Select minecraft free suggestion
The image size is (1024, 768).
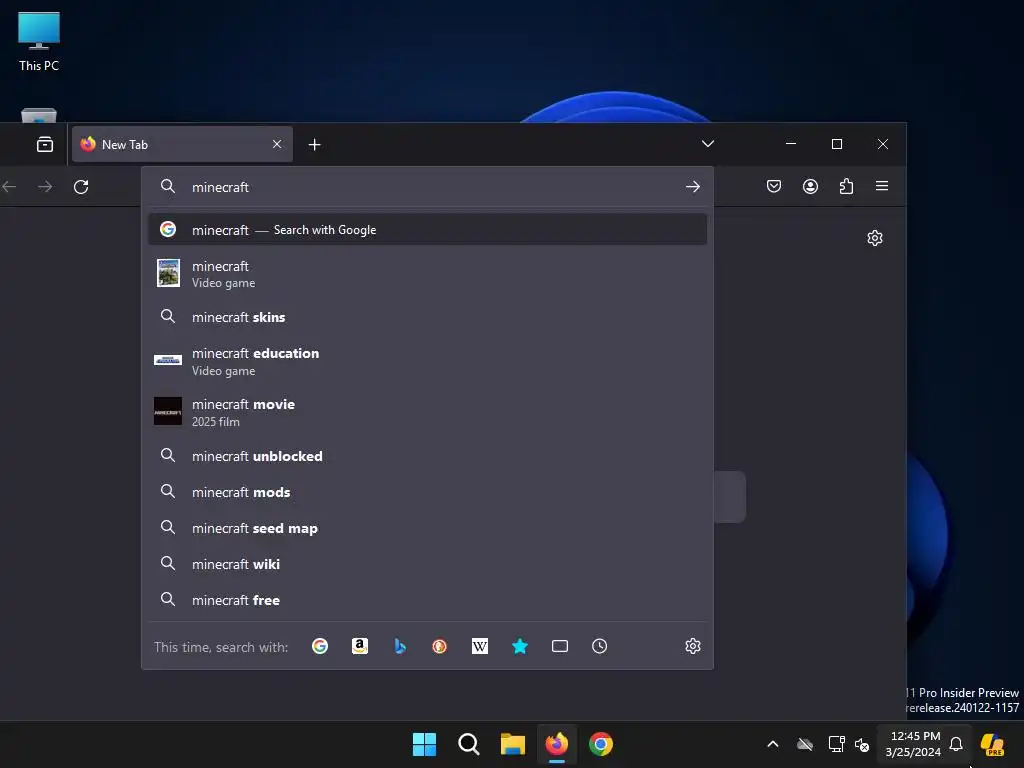pos(427,600)
